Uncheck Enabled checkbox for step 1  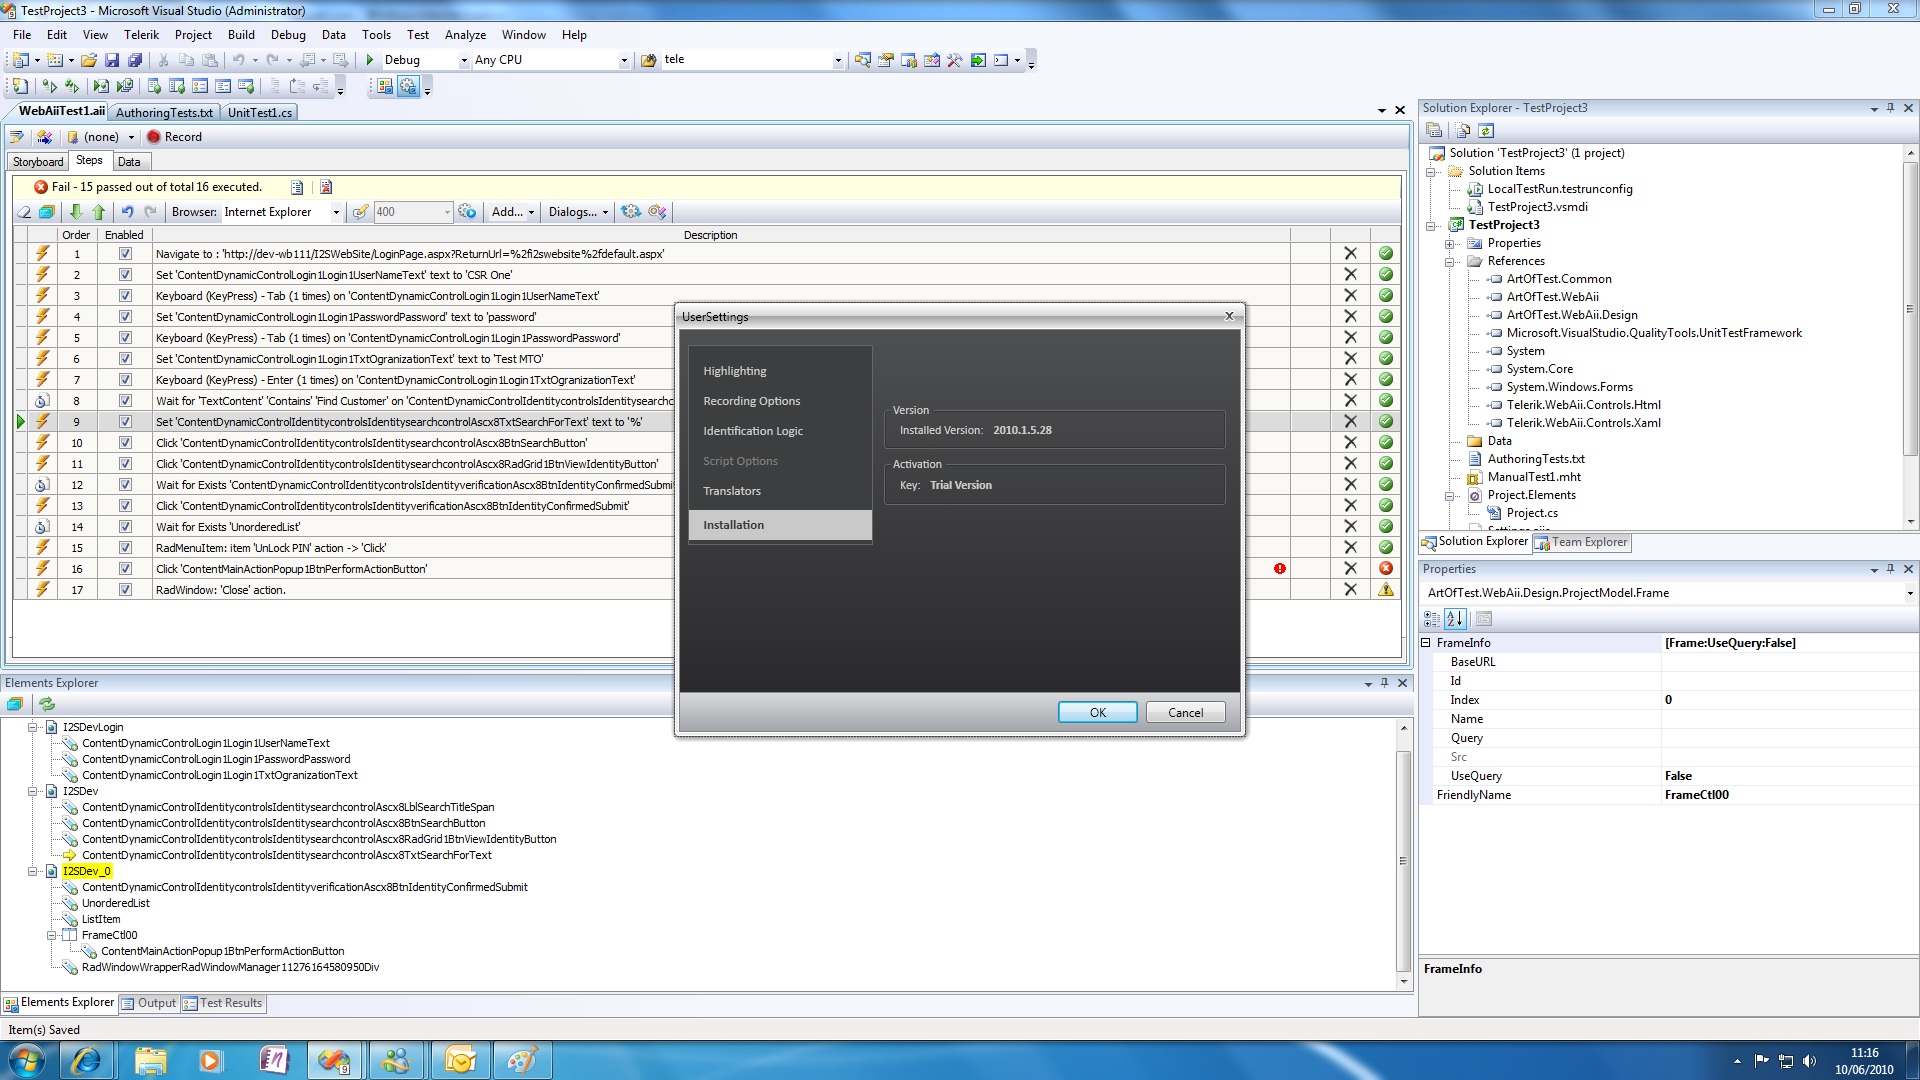(x=125, y=254)
